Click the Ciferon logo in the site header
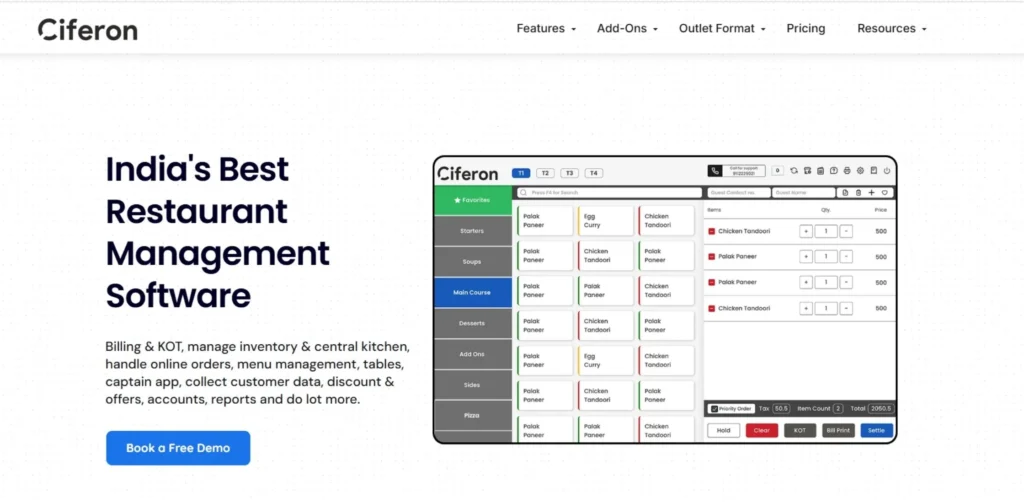This screenshot has height=503, width=1024. [88, 29]
